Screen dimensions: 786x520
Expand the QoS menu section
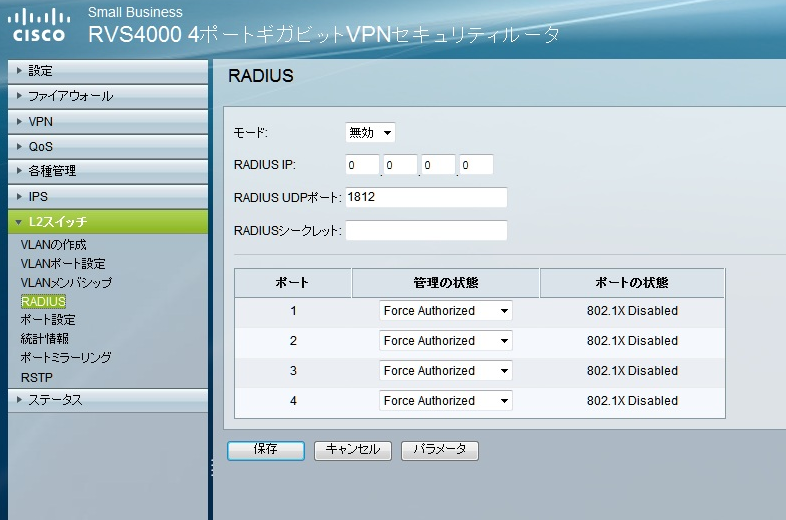coord(108,146)
